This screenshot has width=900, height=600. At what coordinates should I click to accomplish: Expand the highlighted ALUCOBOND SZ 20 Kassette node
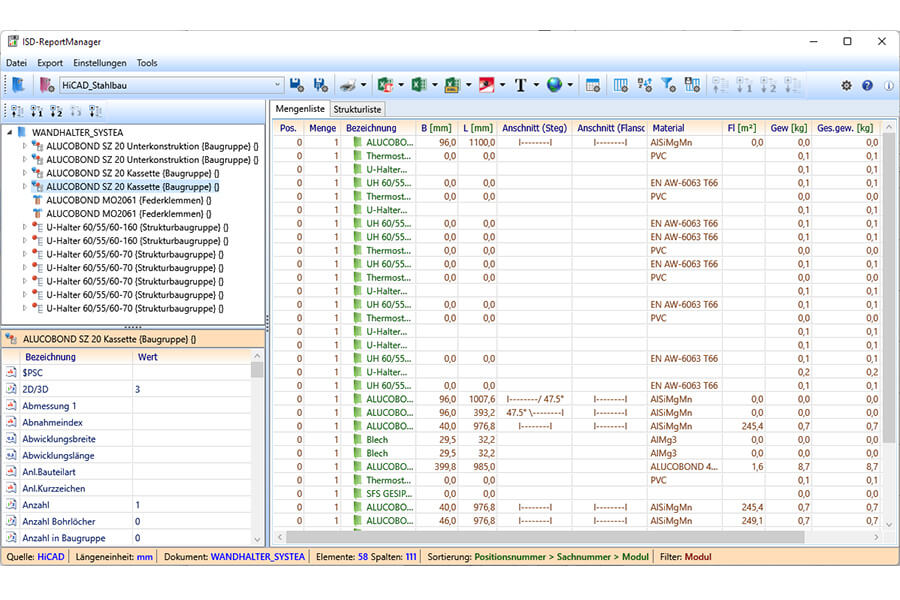tap(24, 187)
